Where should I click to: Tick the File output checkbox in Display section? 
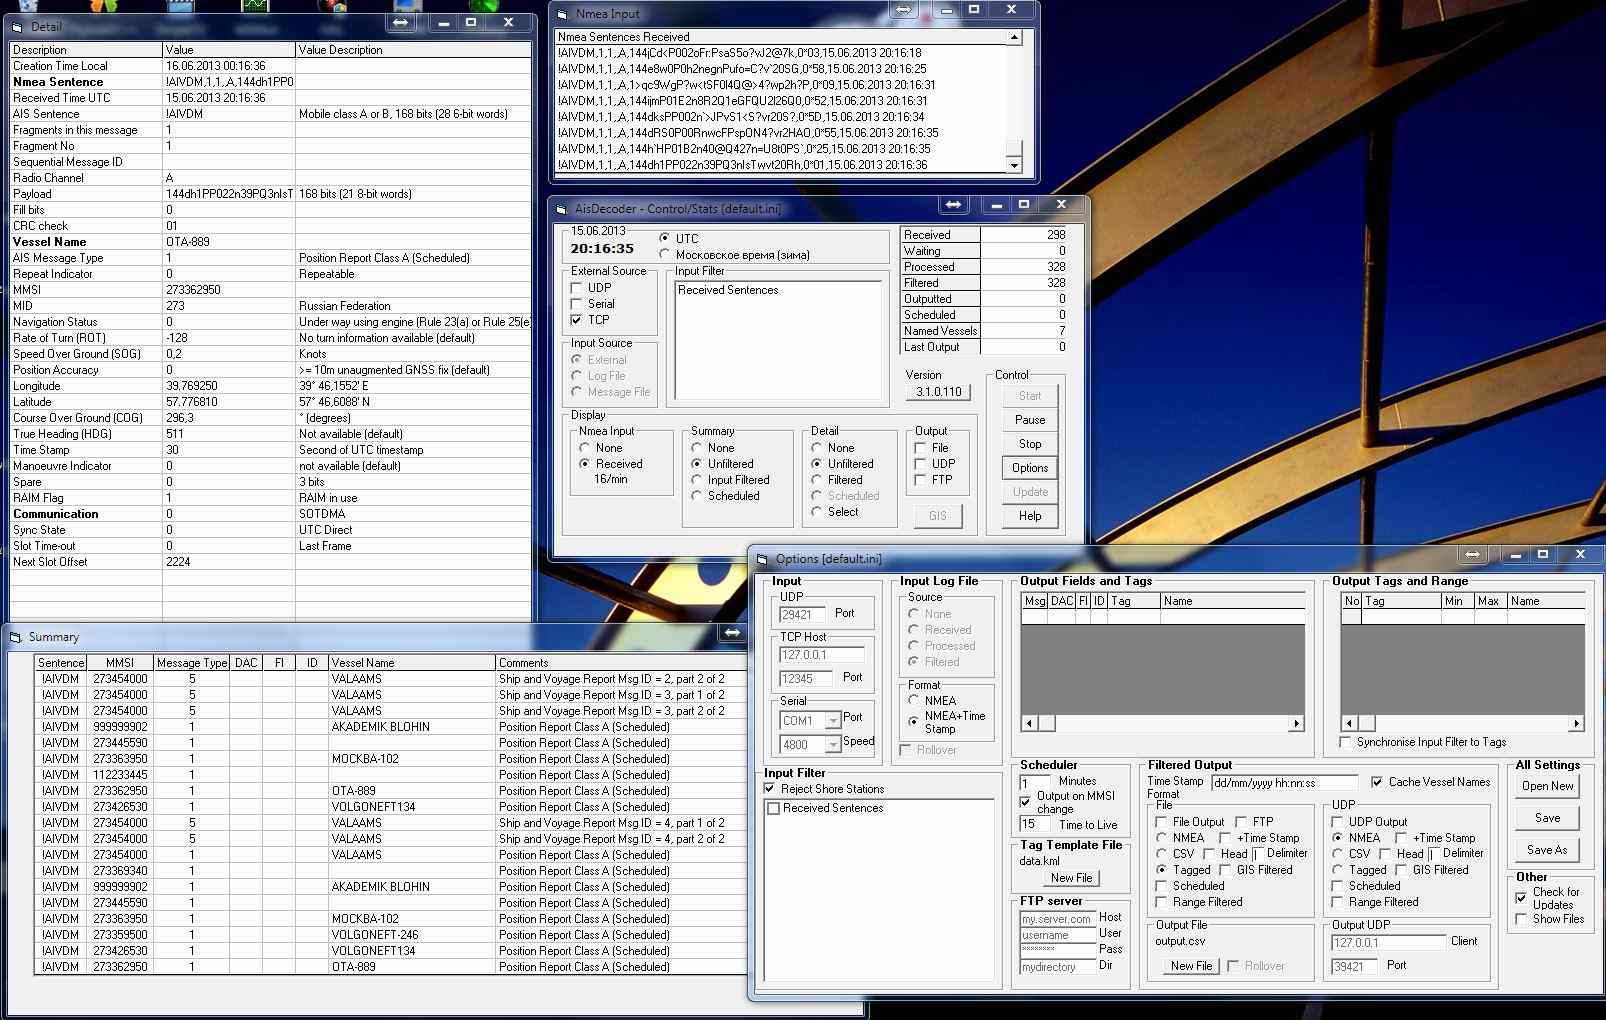coord(920,448)
